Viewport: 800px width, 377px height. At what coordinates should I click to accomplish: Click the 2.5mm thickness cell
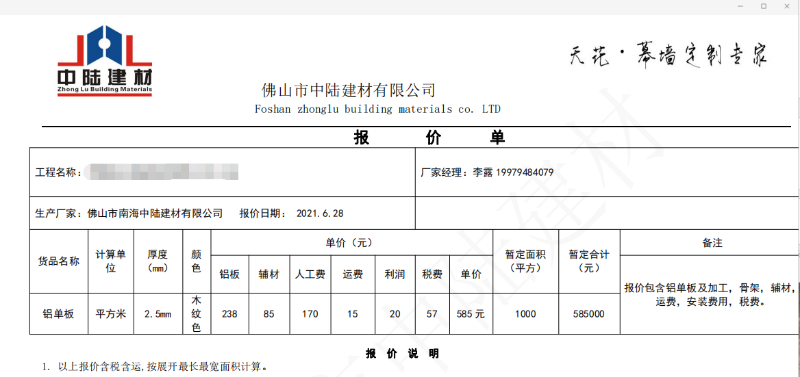pos(158,314)
